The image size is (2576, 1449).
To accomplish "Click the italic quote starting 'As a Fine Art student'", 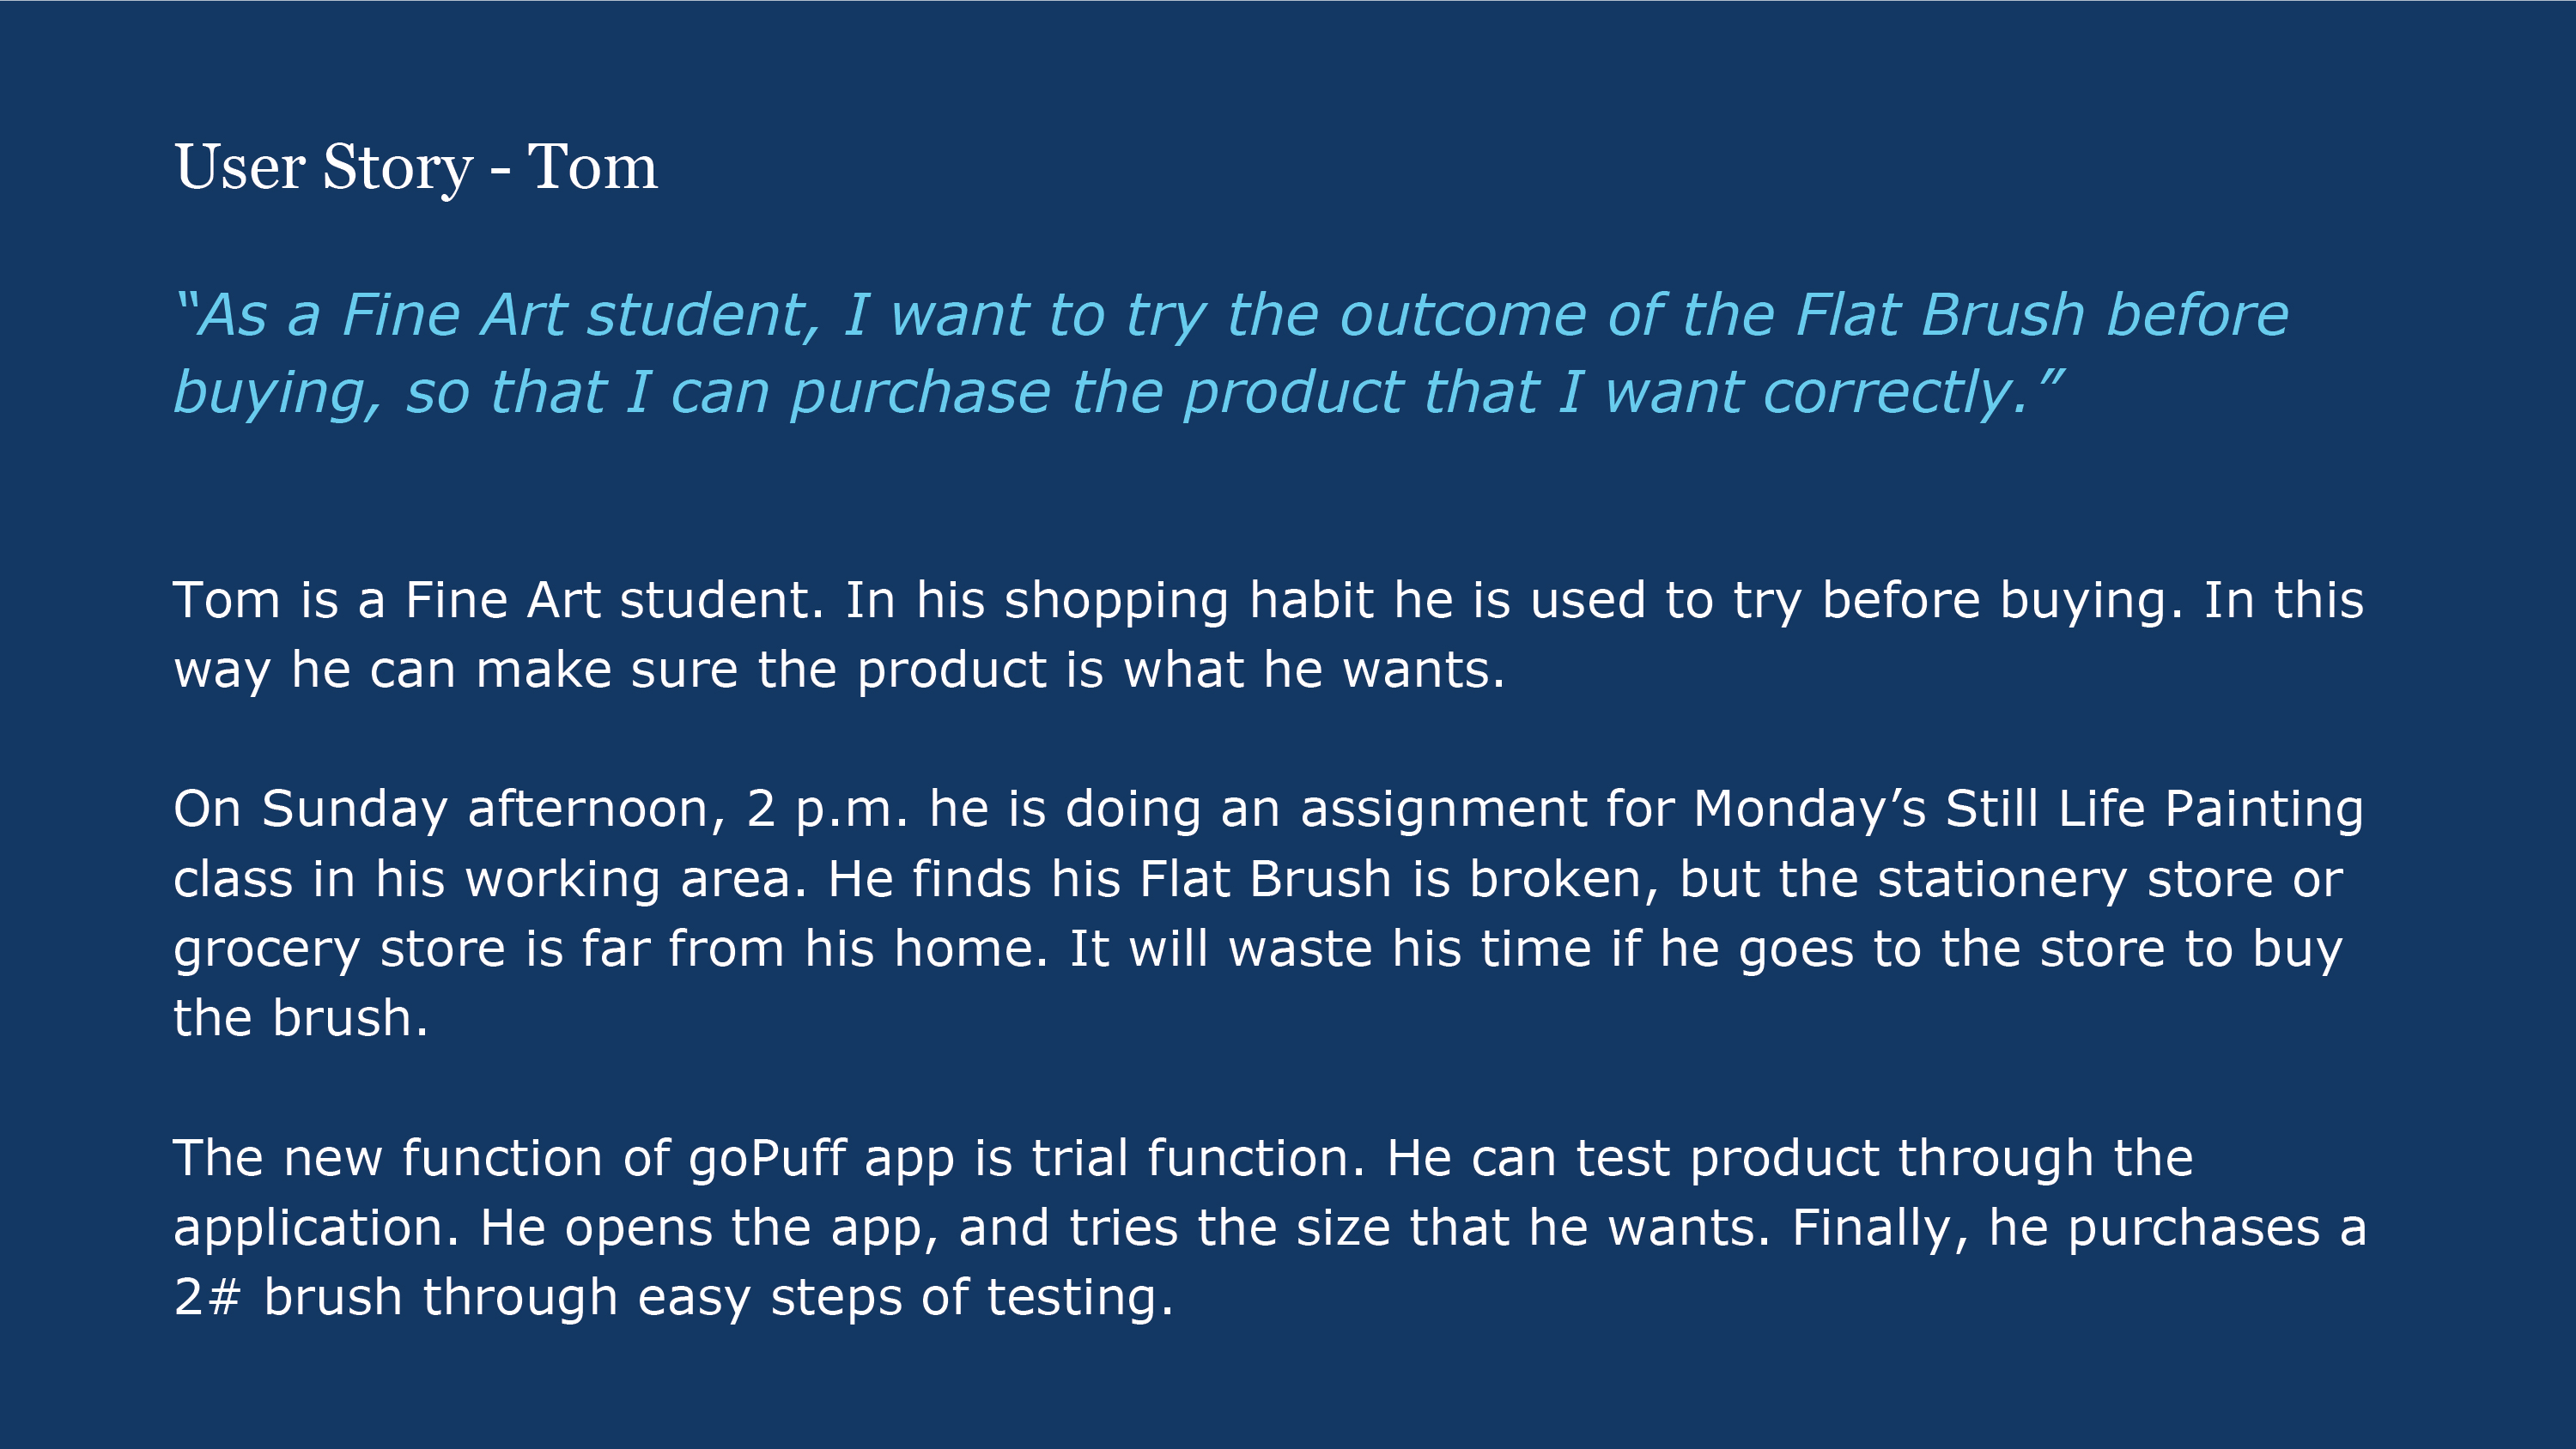I will point(1231,353).
